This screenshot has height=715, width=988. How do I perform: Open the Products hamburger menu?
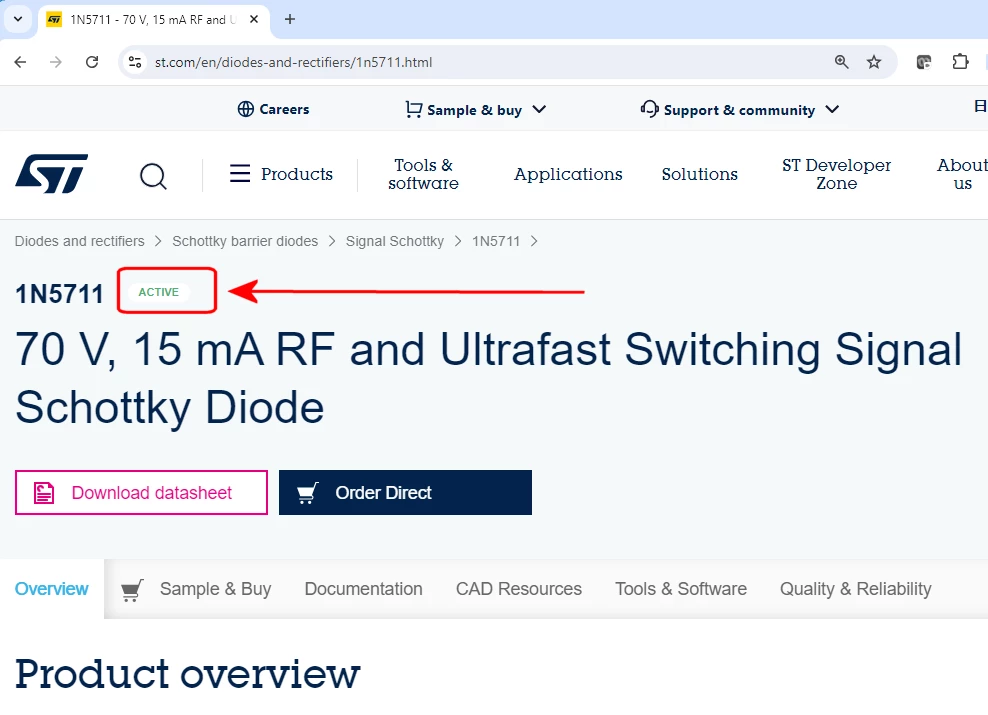(x=281, y=174)
